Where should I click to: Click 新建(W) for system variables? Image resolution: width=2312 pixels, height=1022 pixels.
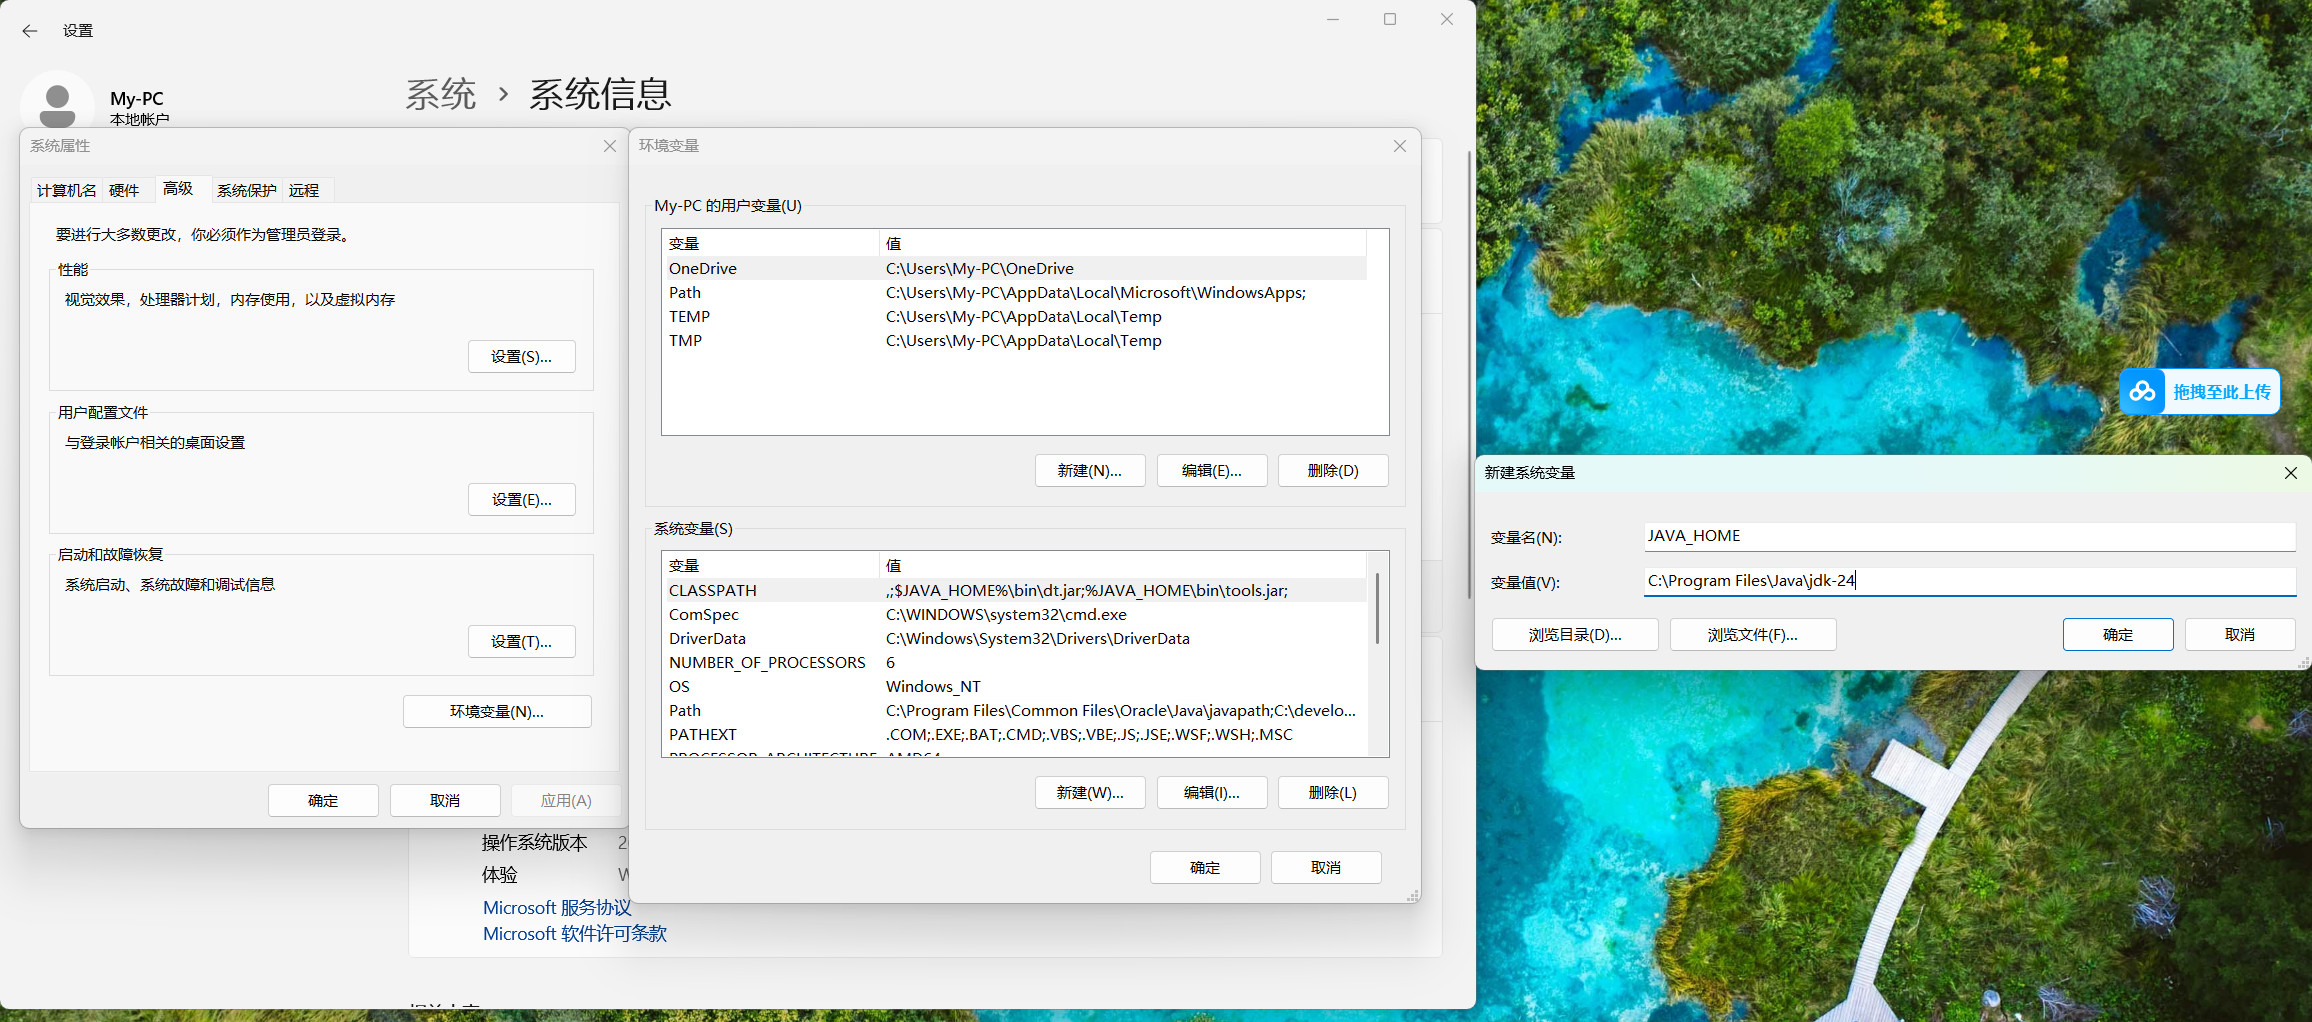point(1089,792)
